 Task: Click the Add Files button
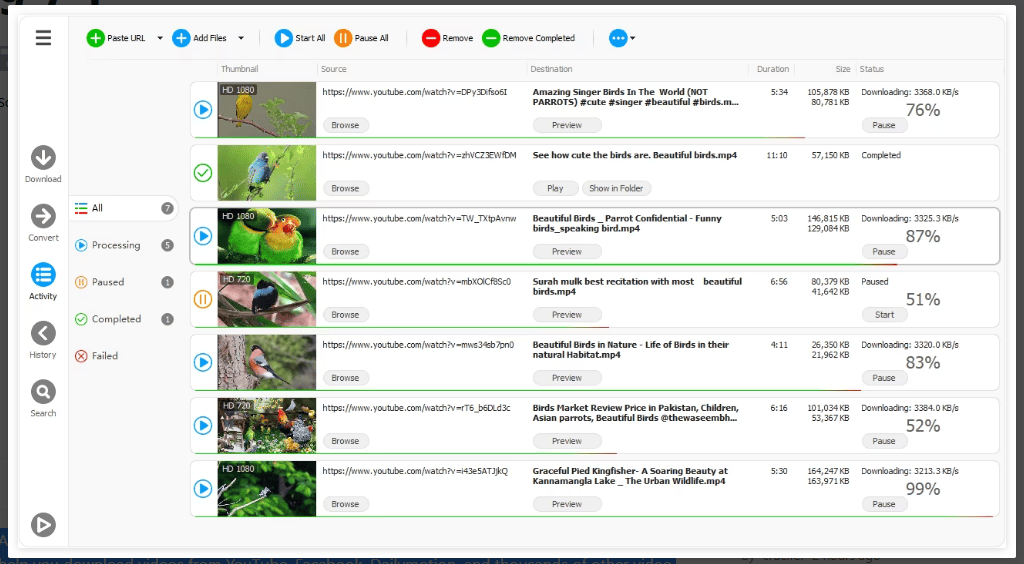tap(200, 38)
